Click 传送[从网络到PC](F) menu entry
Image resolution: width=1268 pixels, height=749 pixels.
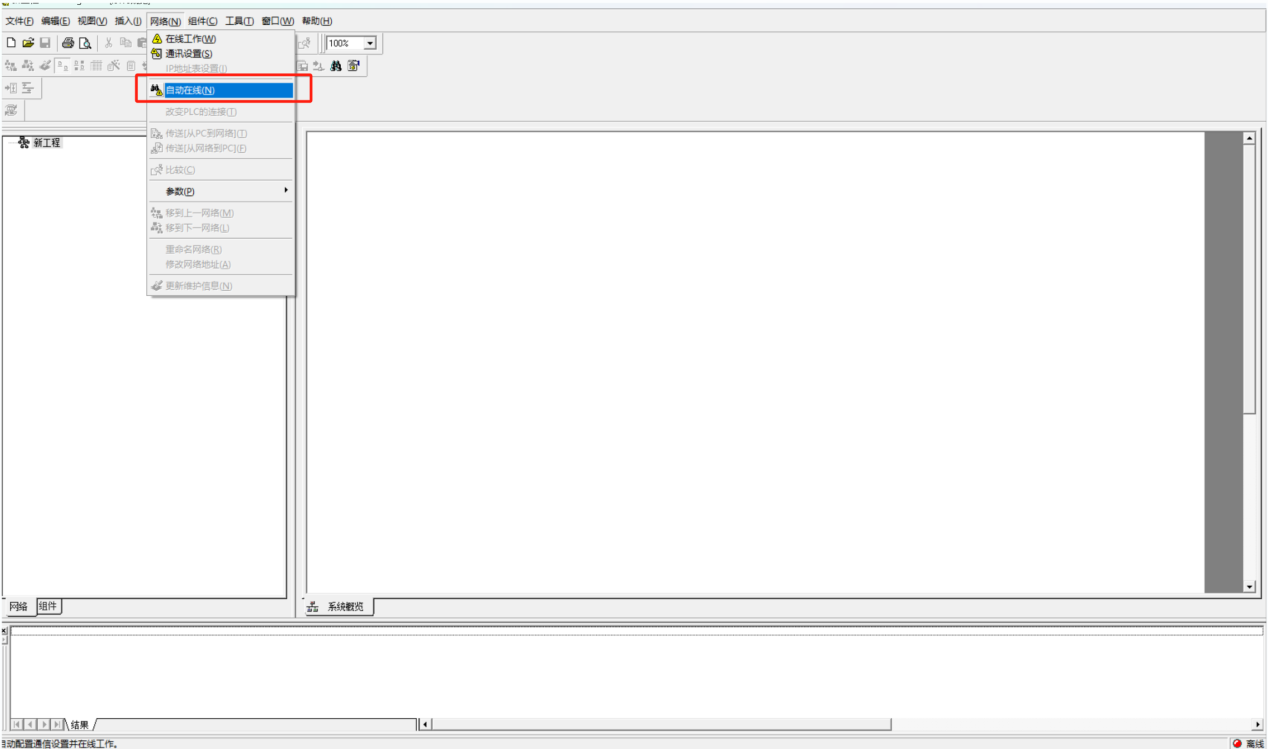[221, 148]
